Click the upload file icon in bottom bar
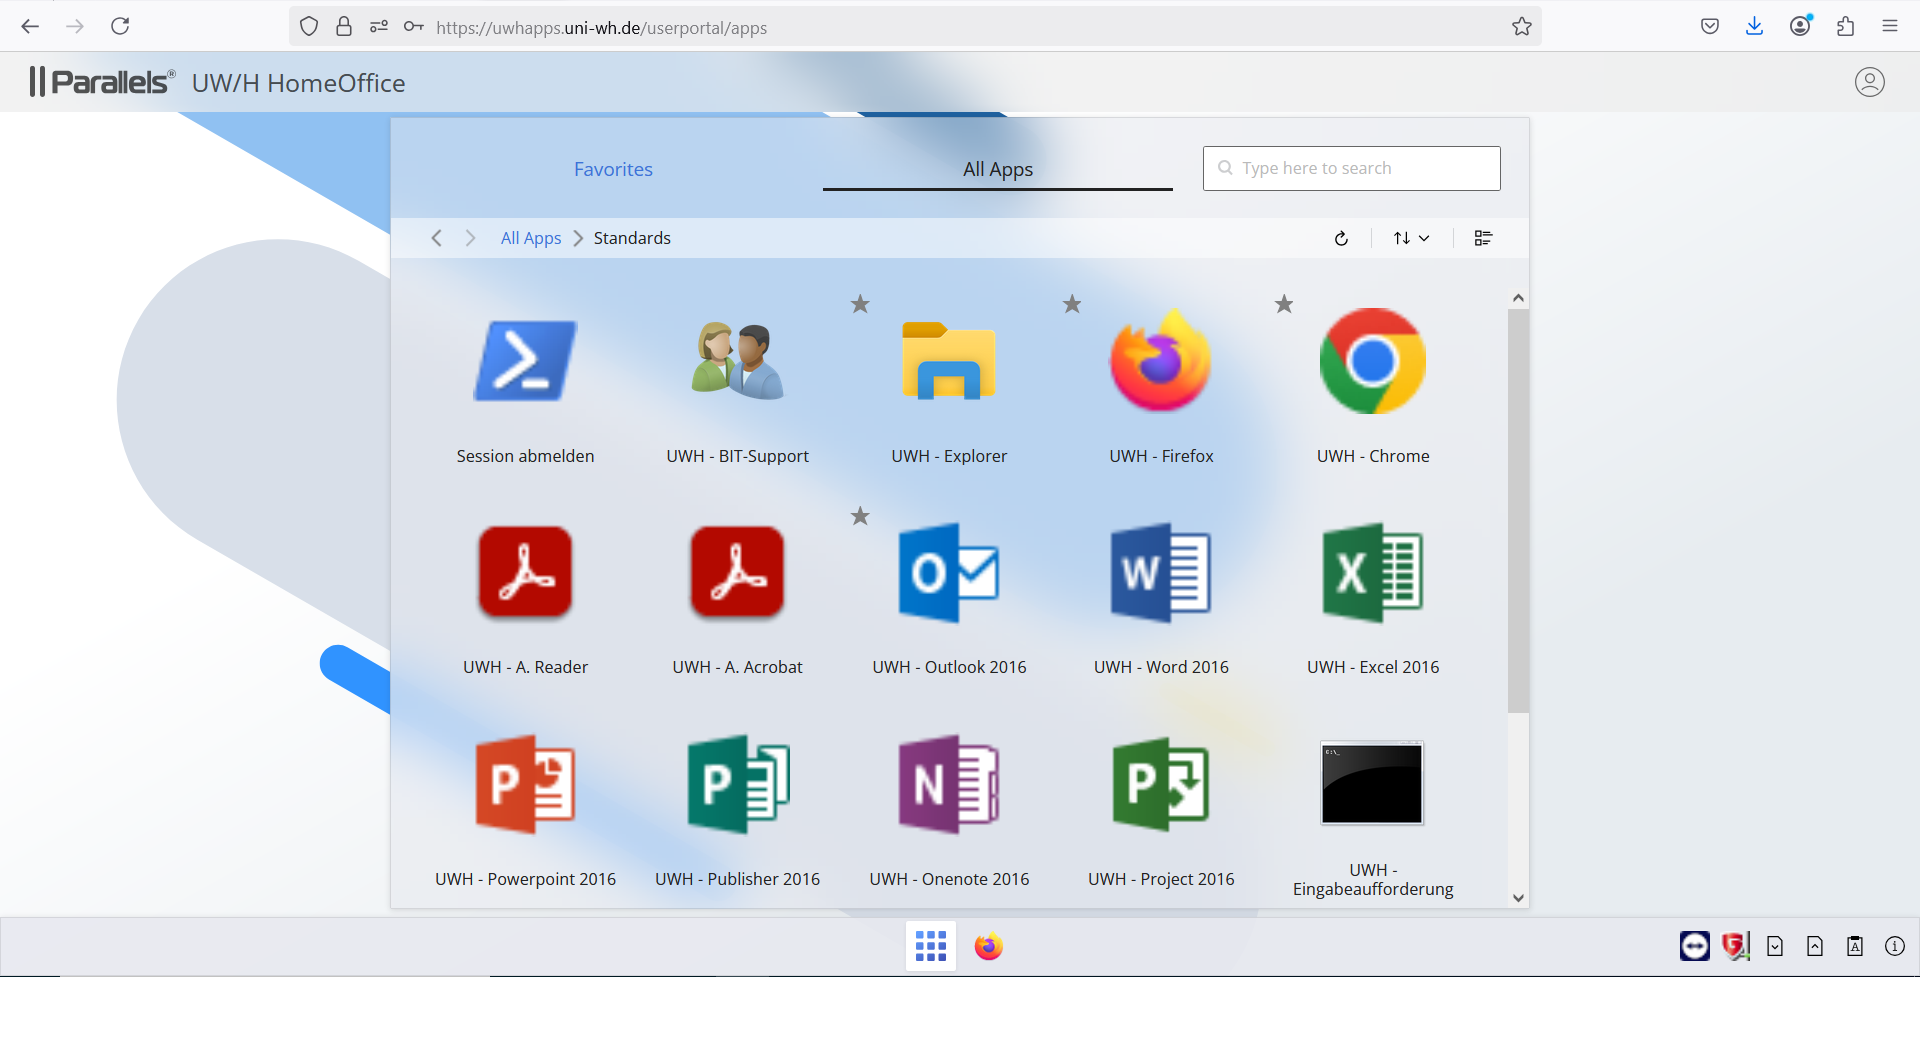Image resolution: width=1920 pixels, height=1040 pixels. coord(1815,946)
